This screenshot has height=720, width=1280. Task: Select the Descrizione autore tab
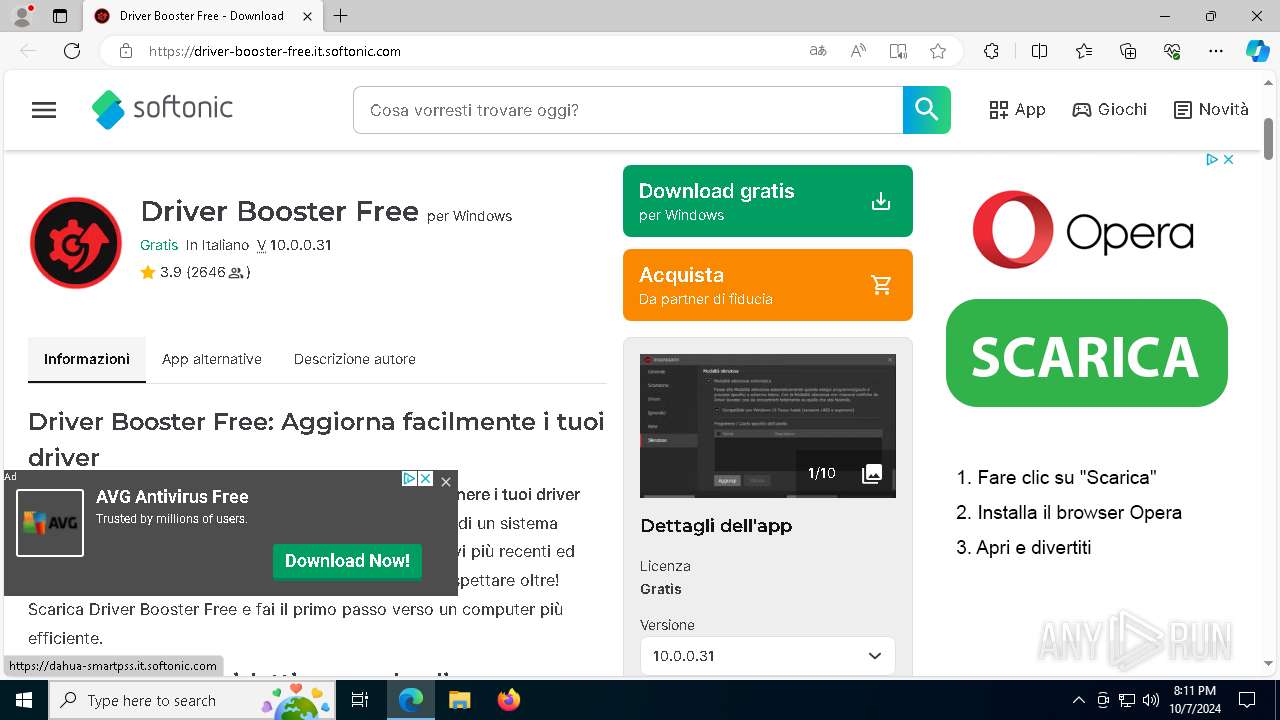coord(355,359)
